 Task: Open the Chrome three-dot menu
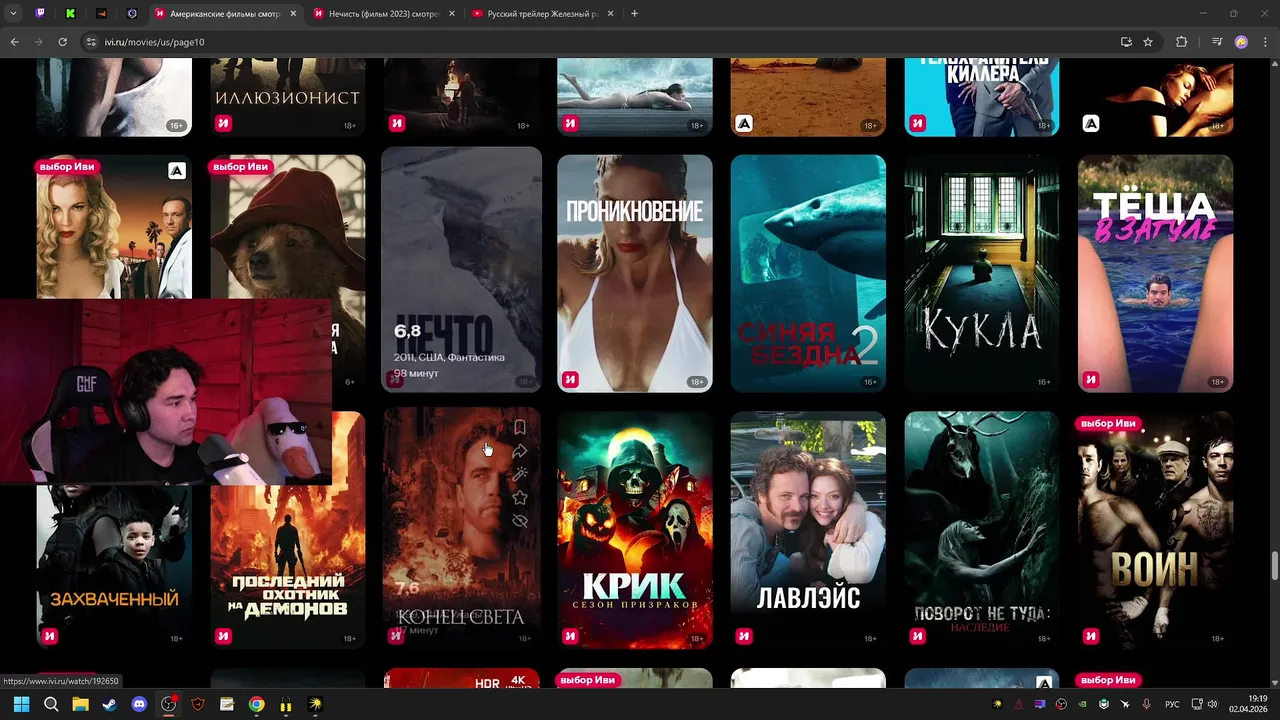point(1265,42)
